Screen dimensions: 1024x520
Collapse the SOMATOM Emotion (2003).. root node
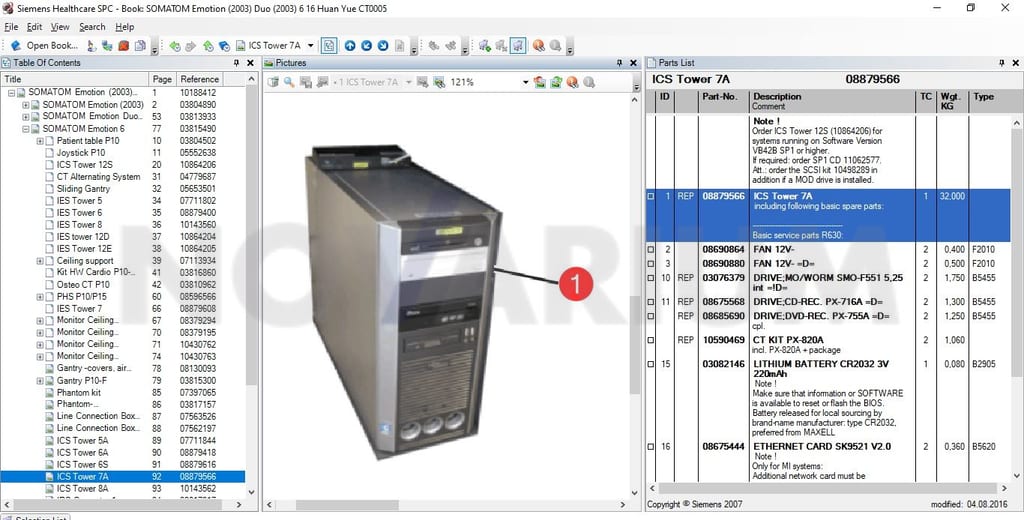(11, 93)
